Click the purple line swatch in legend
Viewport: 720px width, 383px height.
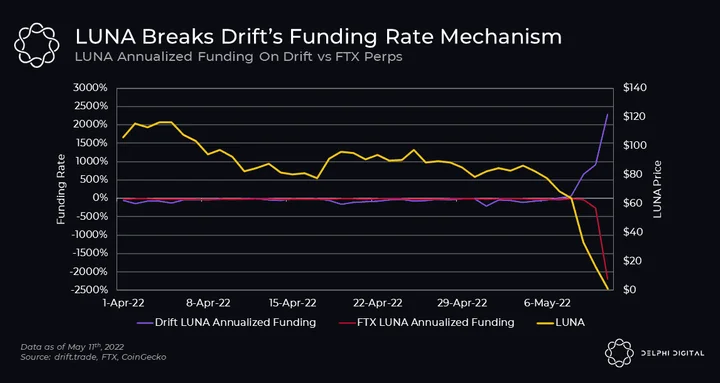[x=144, y=323]
